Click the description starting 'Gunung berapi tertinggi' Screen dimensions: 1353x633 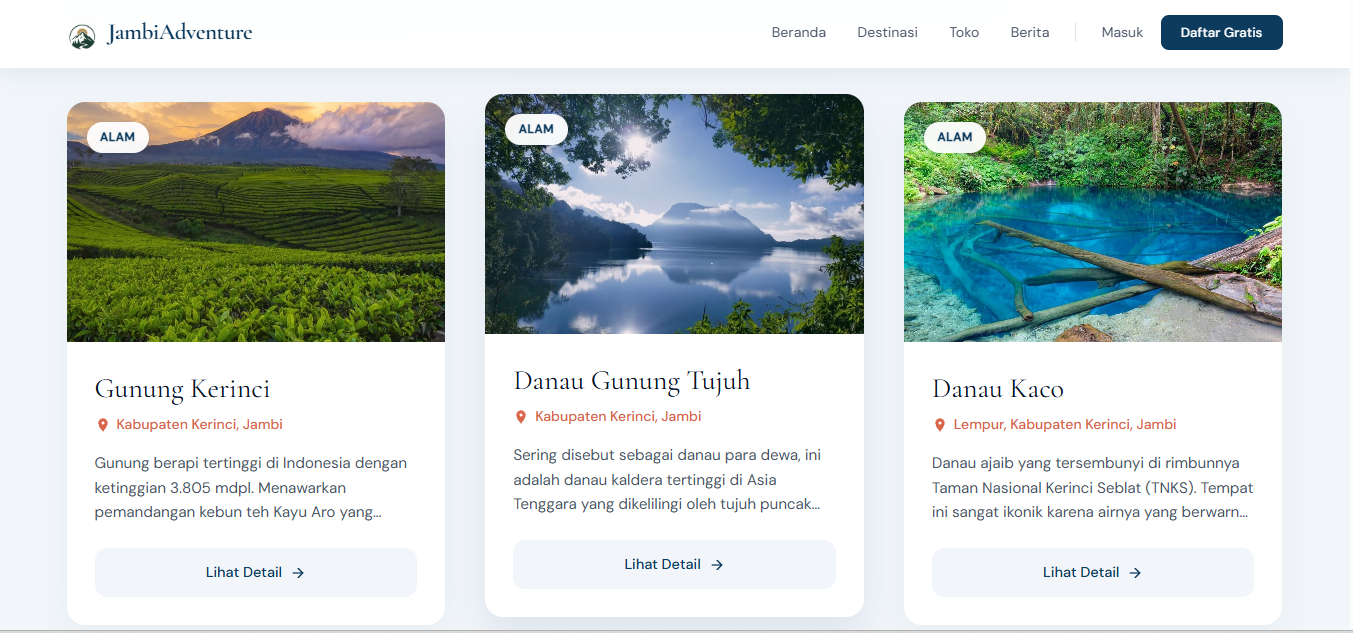[x=252, y=488]
